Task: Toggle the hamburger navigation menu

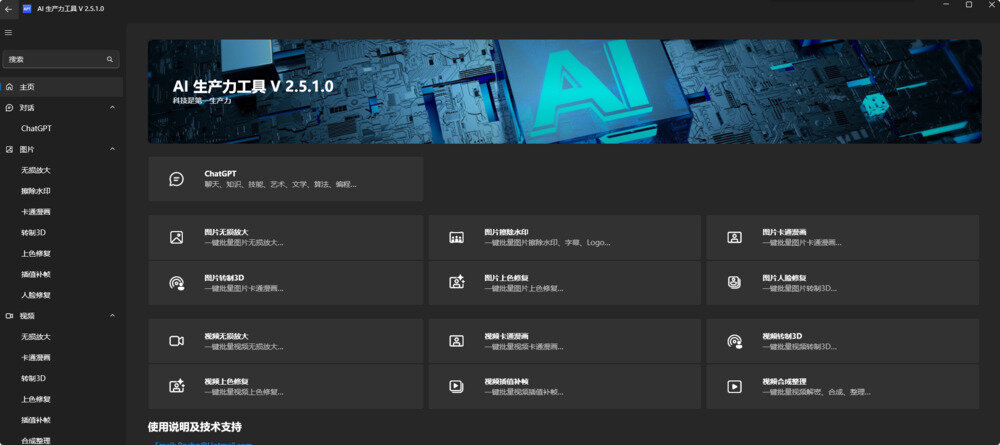Action: (x=8, y=33)
